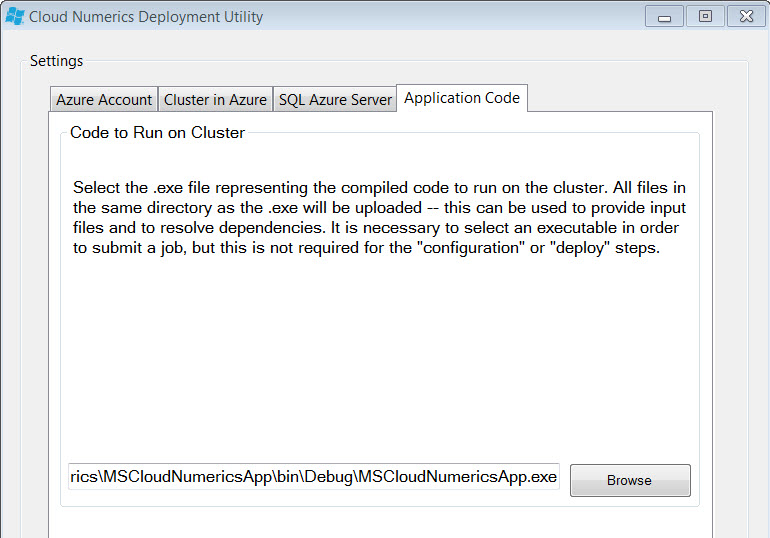Click the instructions paragraph about the .exe file
This screenshot has width=770, height=538.
click(x=379, y=217)
